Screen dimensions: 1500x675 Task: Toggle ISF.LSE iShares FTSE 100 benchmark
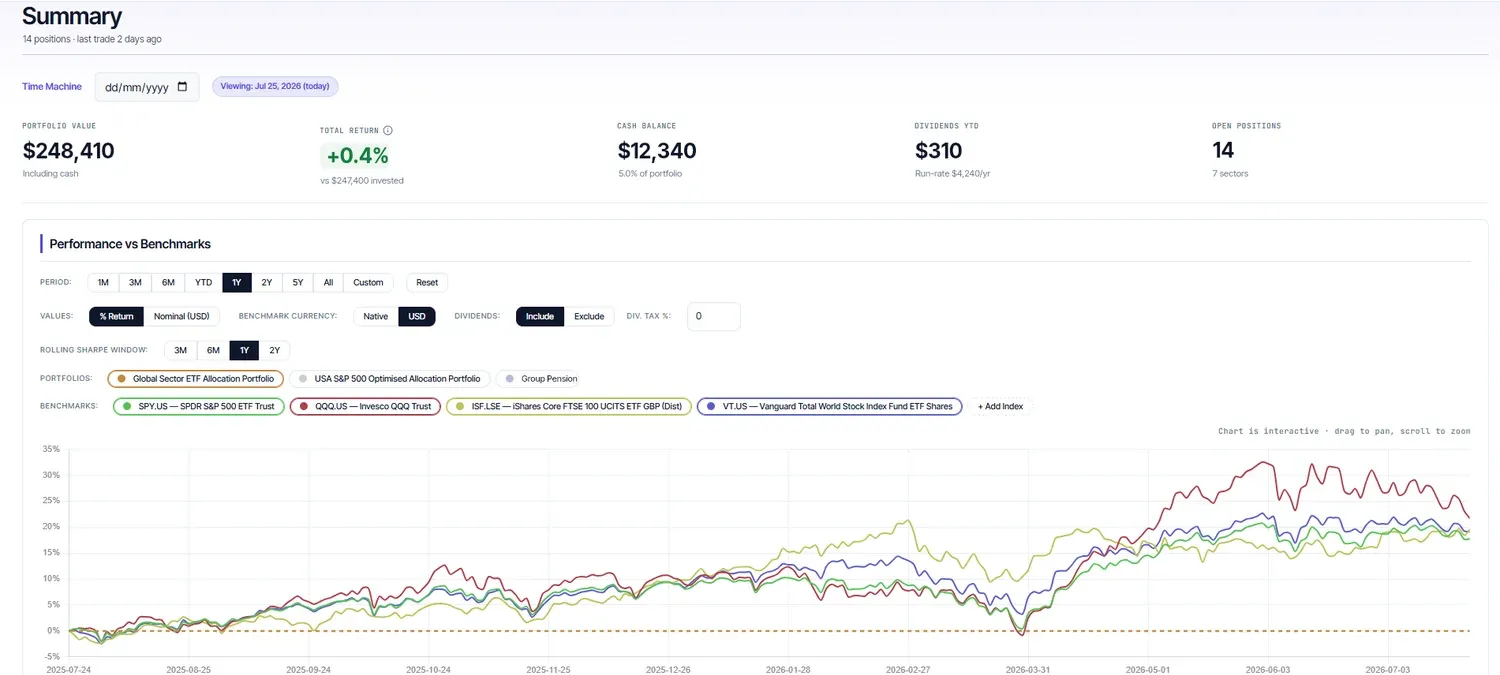tap(569, 407)
